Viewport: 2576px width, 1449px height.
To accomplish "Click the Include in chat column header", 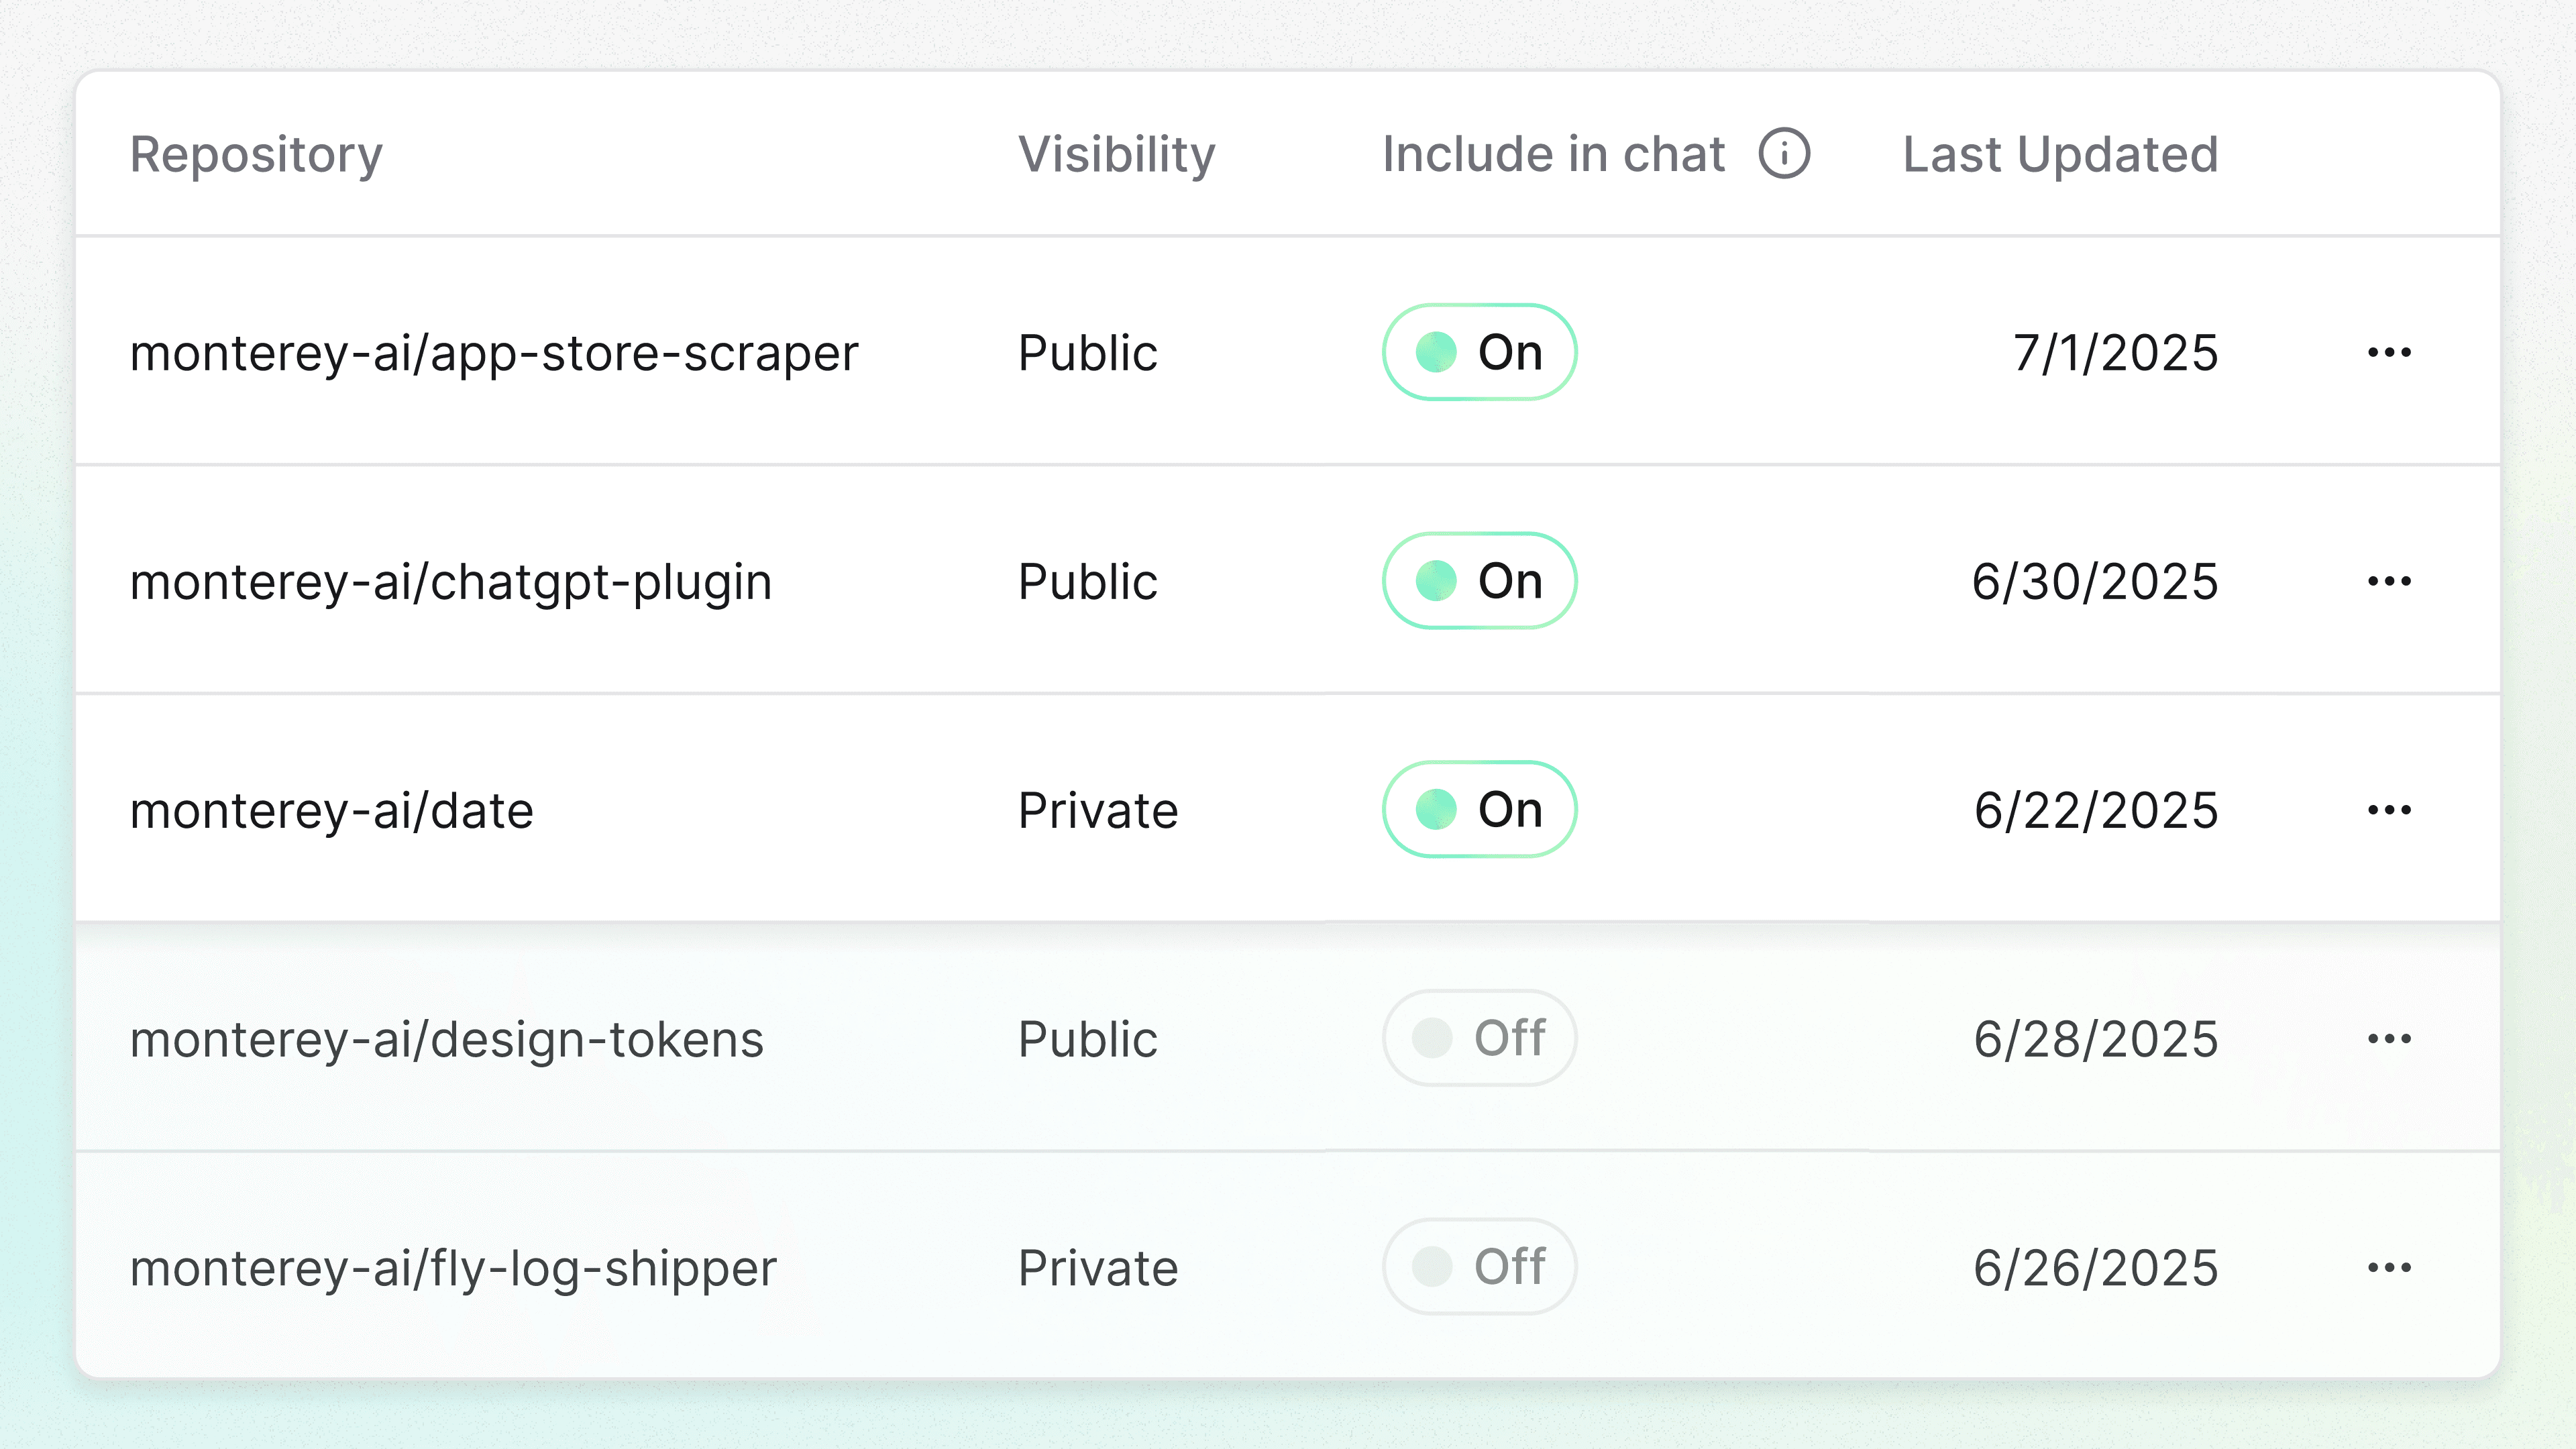I will click(1553, 155).
